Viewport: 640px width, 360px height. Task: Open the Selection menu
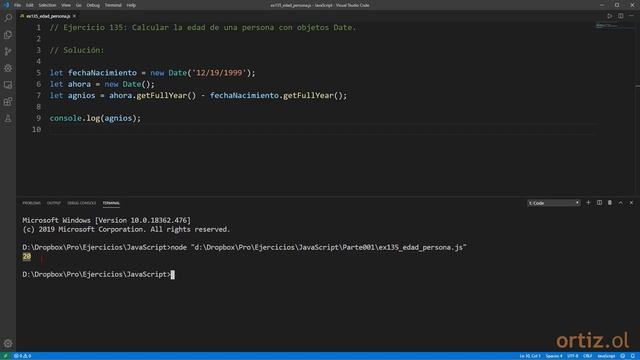pos(47,5)
